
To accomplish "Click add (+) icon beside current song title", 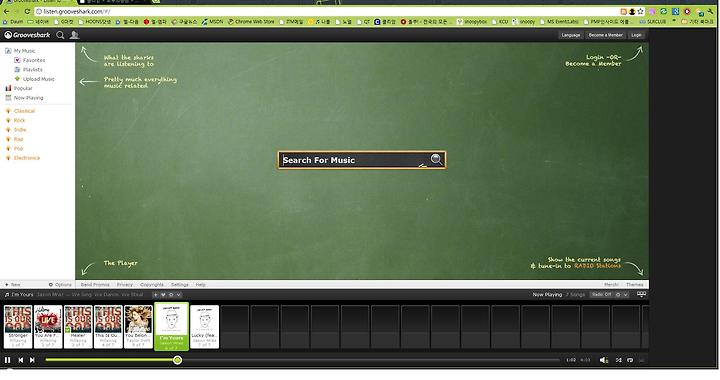I will (156, 295).
